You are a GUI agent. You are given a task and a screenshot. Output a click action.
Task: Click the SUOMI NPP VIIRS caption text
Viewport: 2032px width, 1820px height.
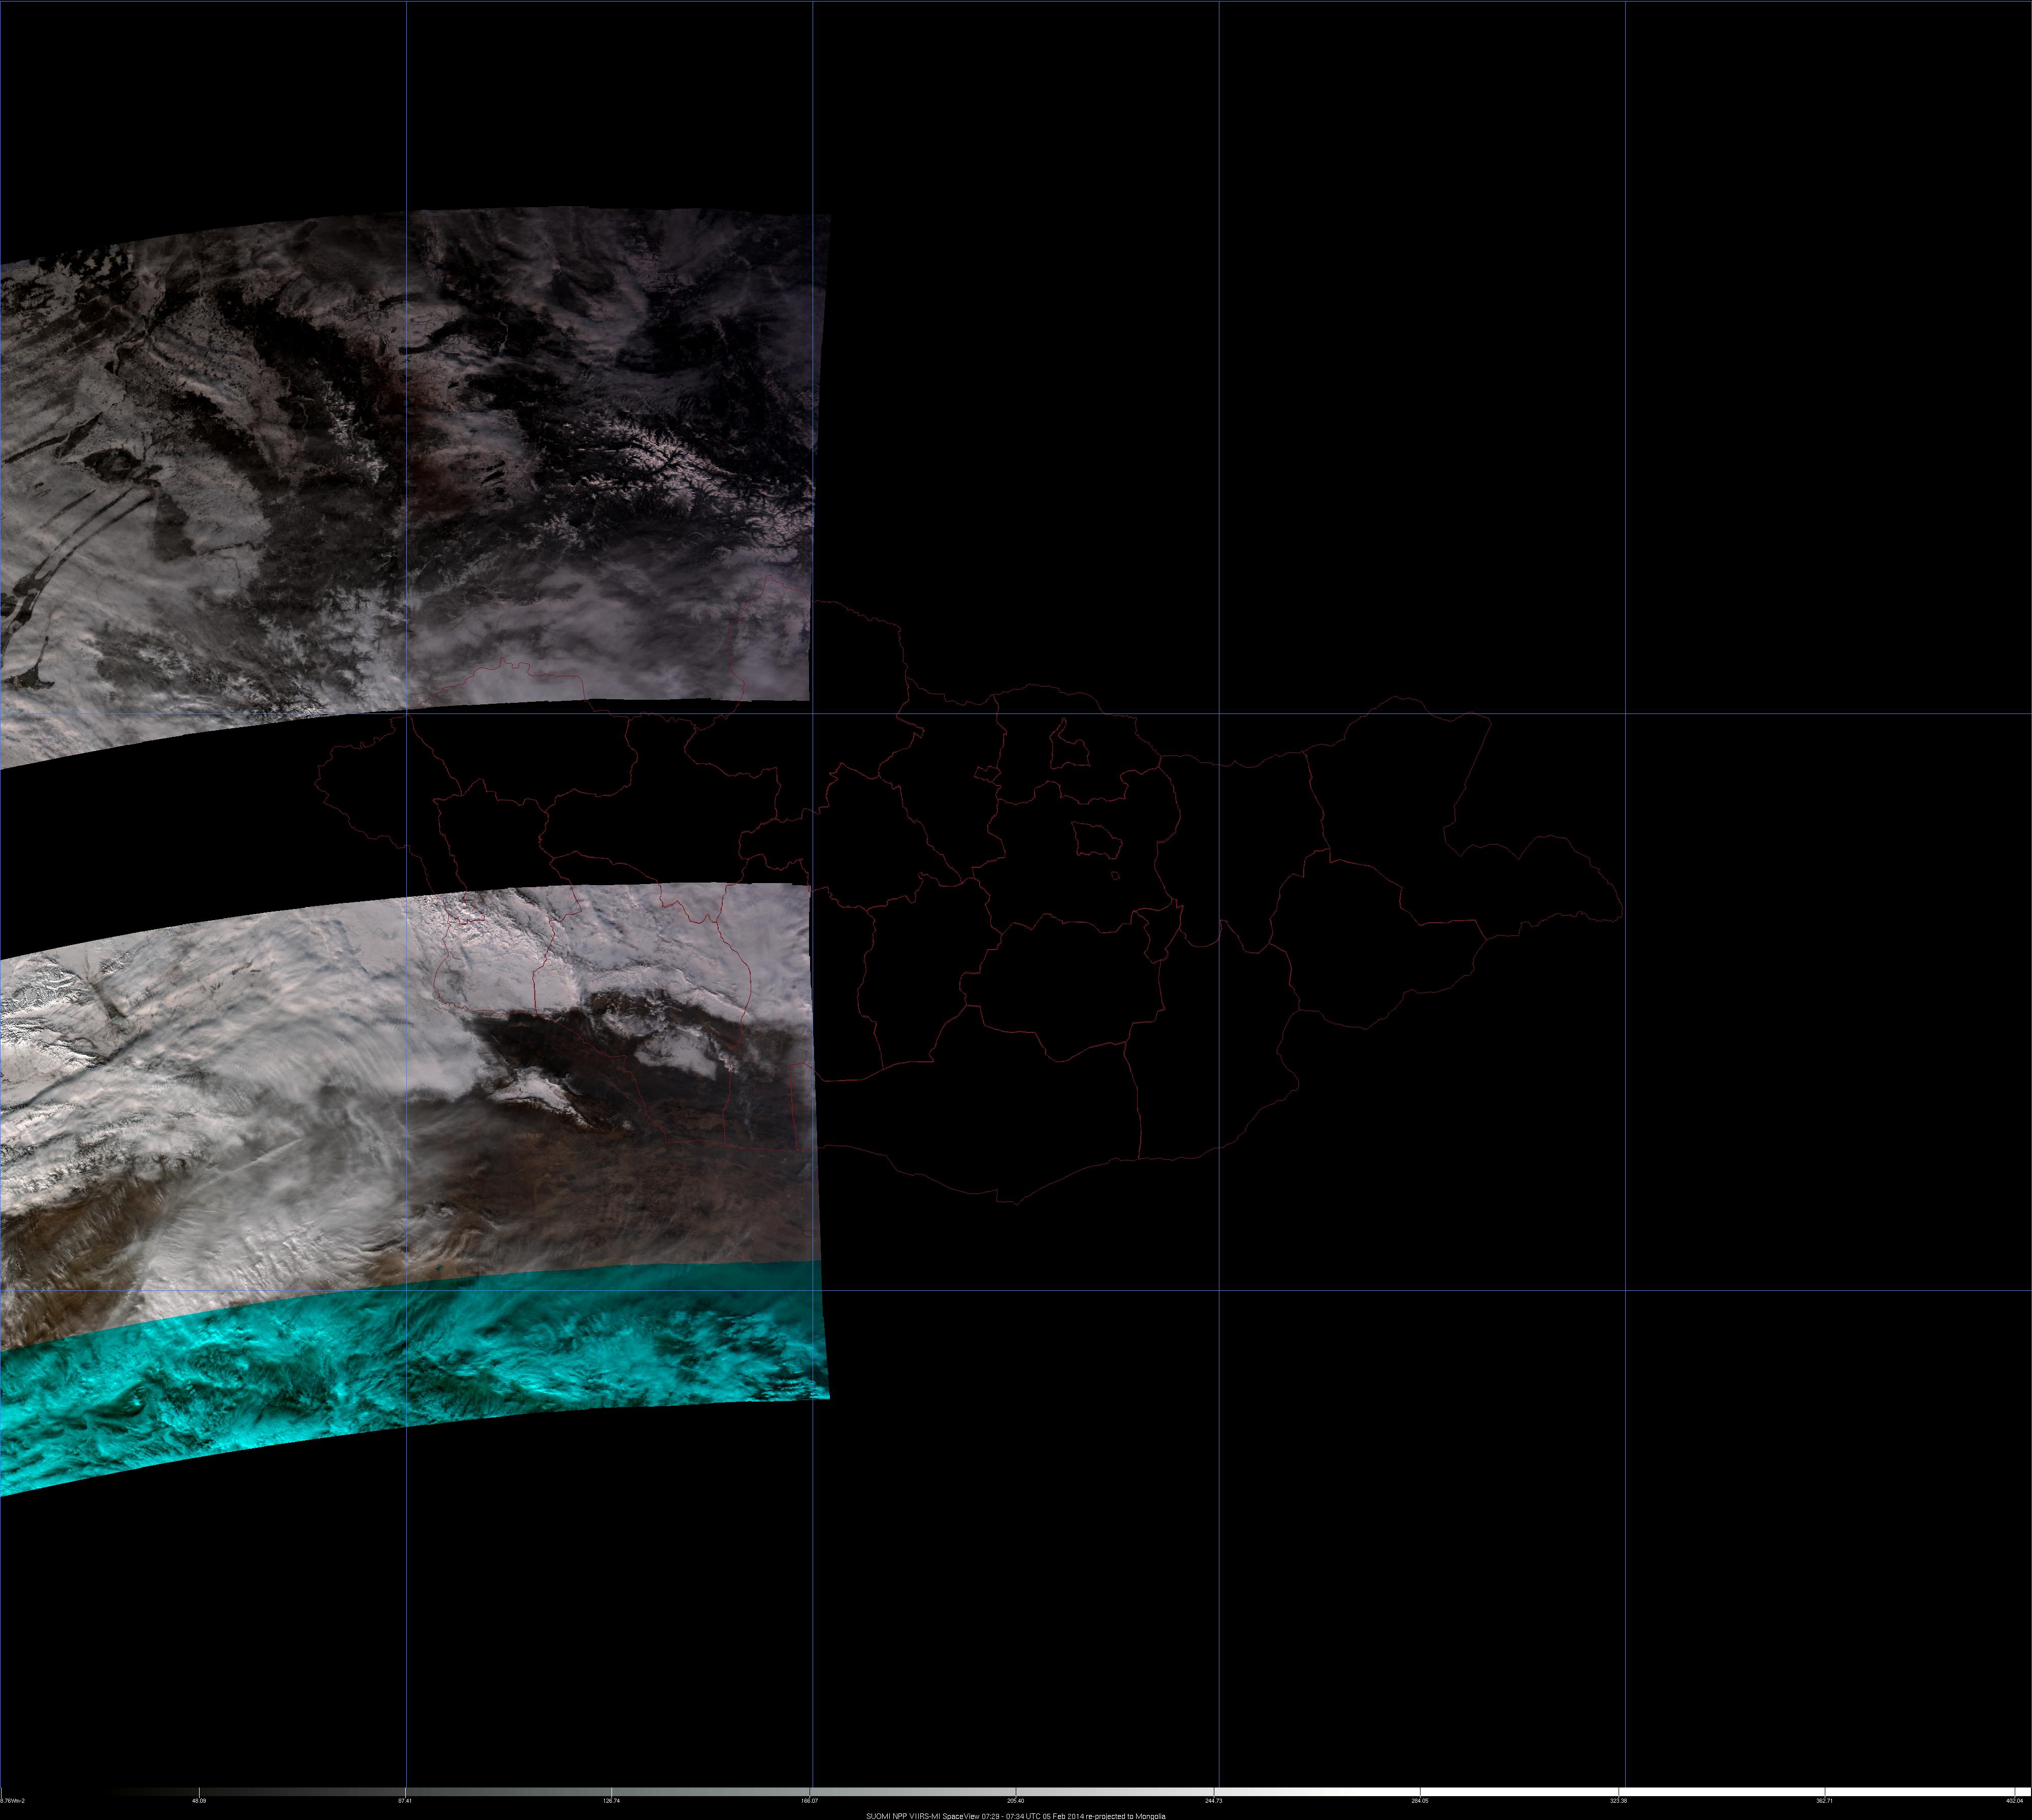tap(1015, 1815)
